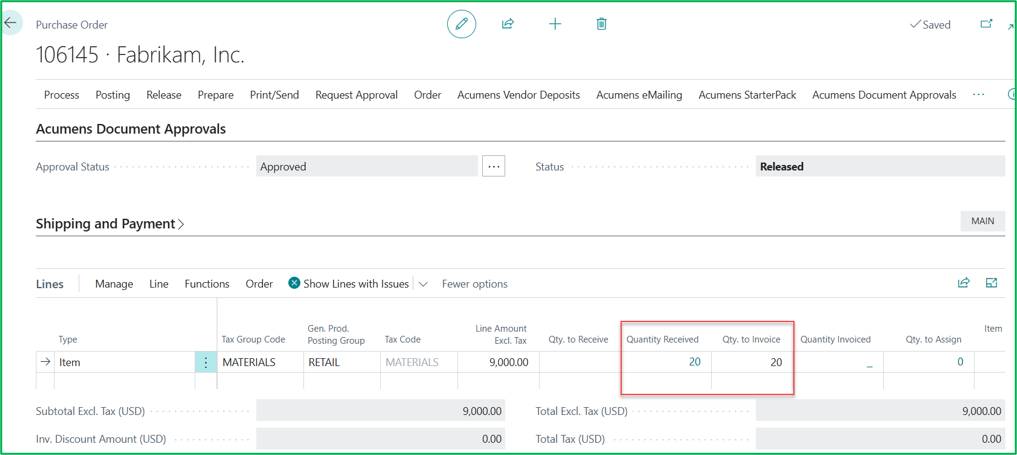The height and width of the screenshot is (455, 1017).
Task: Click the Tax Group Code column header
Action: pyautogui.click(x=254, y=340)
